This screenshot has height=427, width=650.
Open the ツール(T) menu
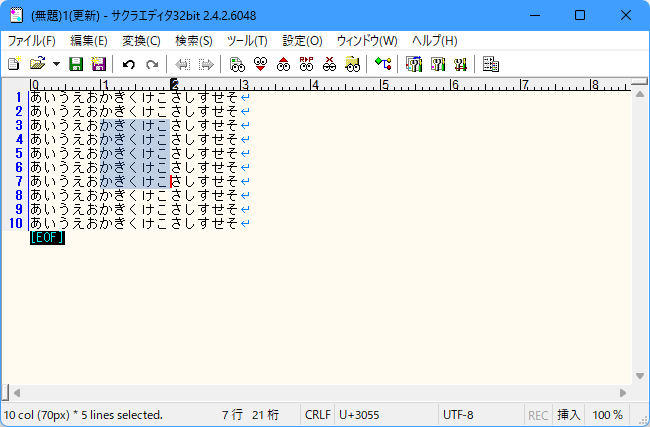point(247,41)
